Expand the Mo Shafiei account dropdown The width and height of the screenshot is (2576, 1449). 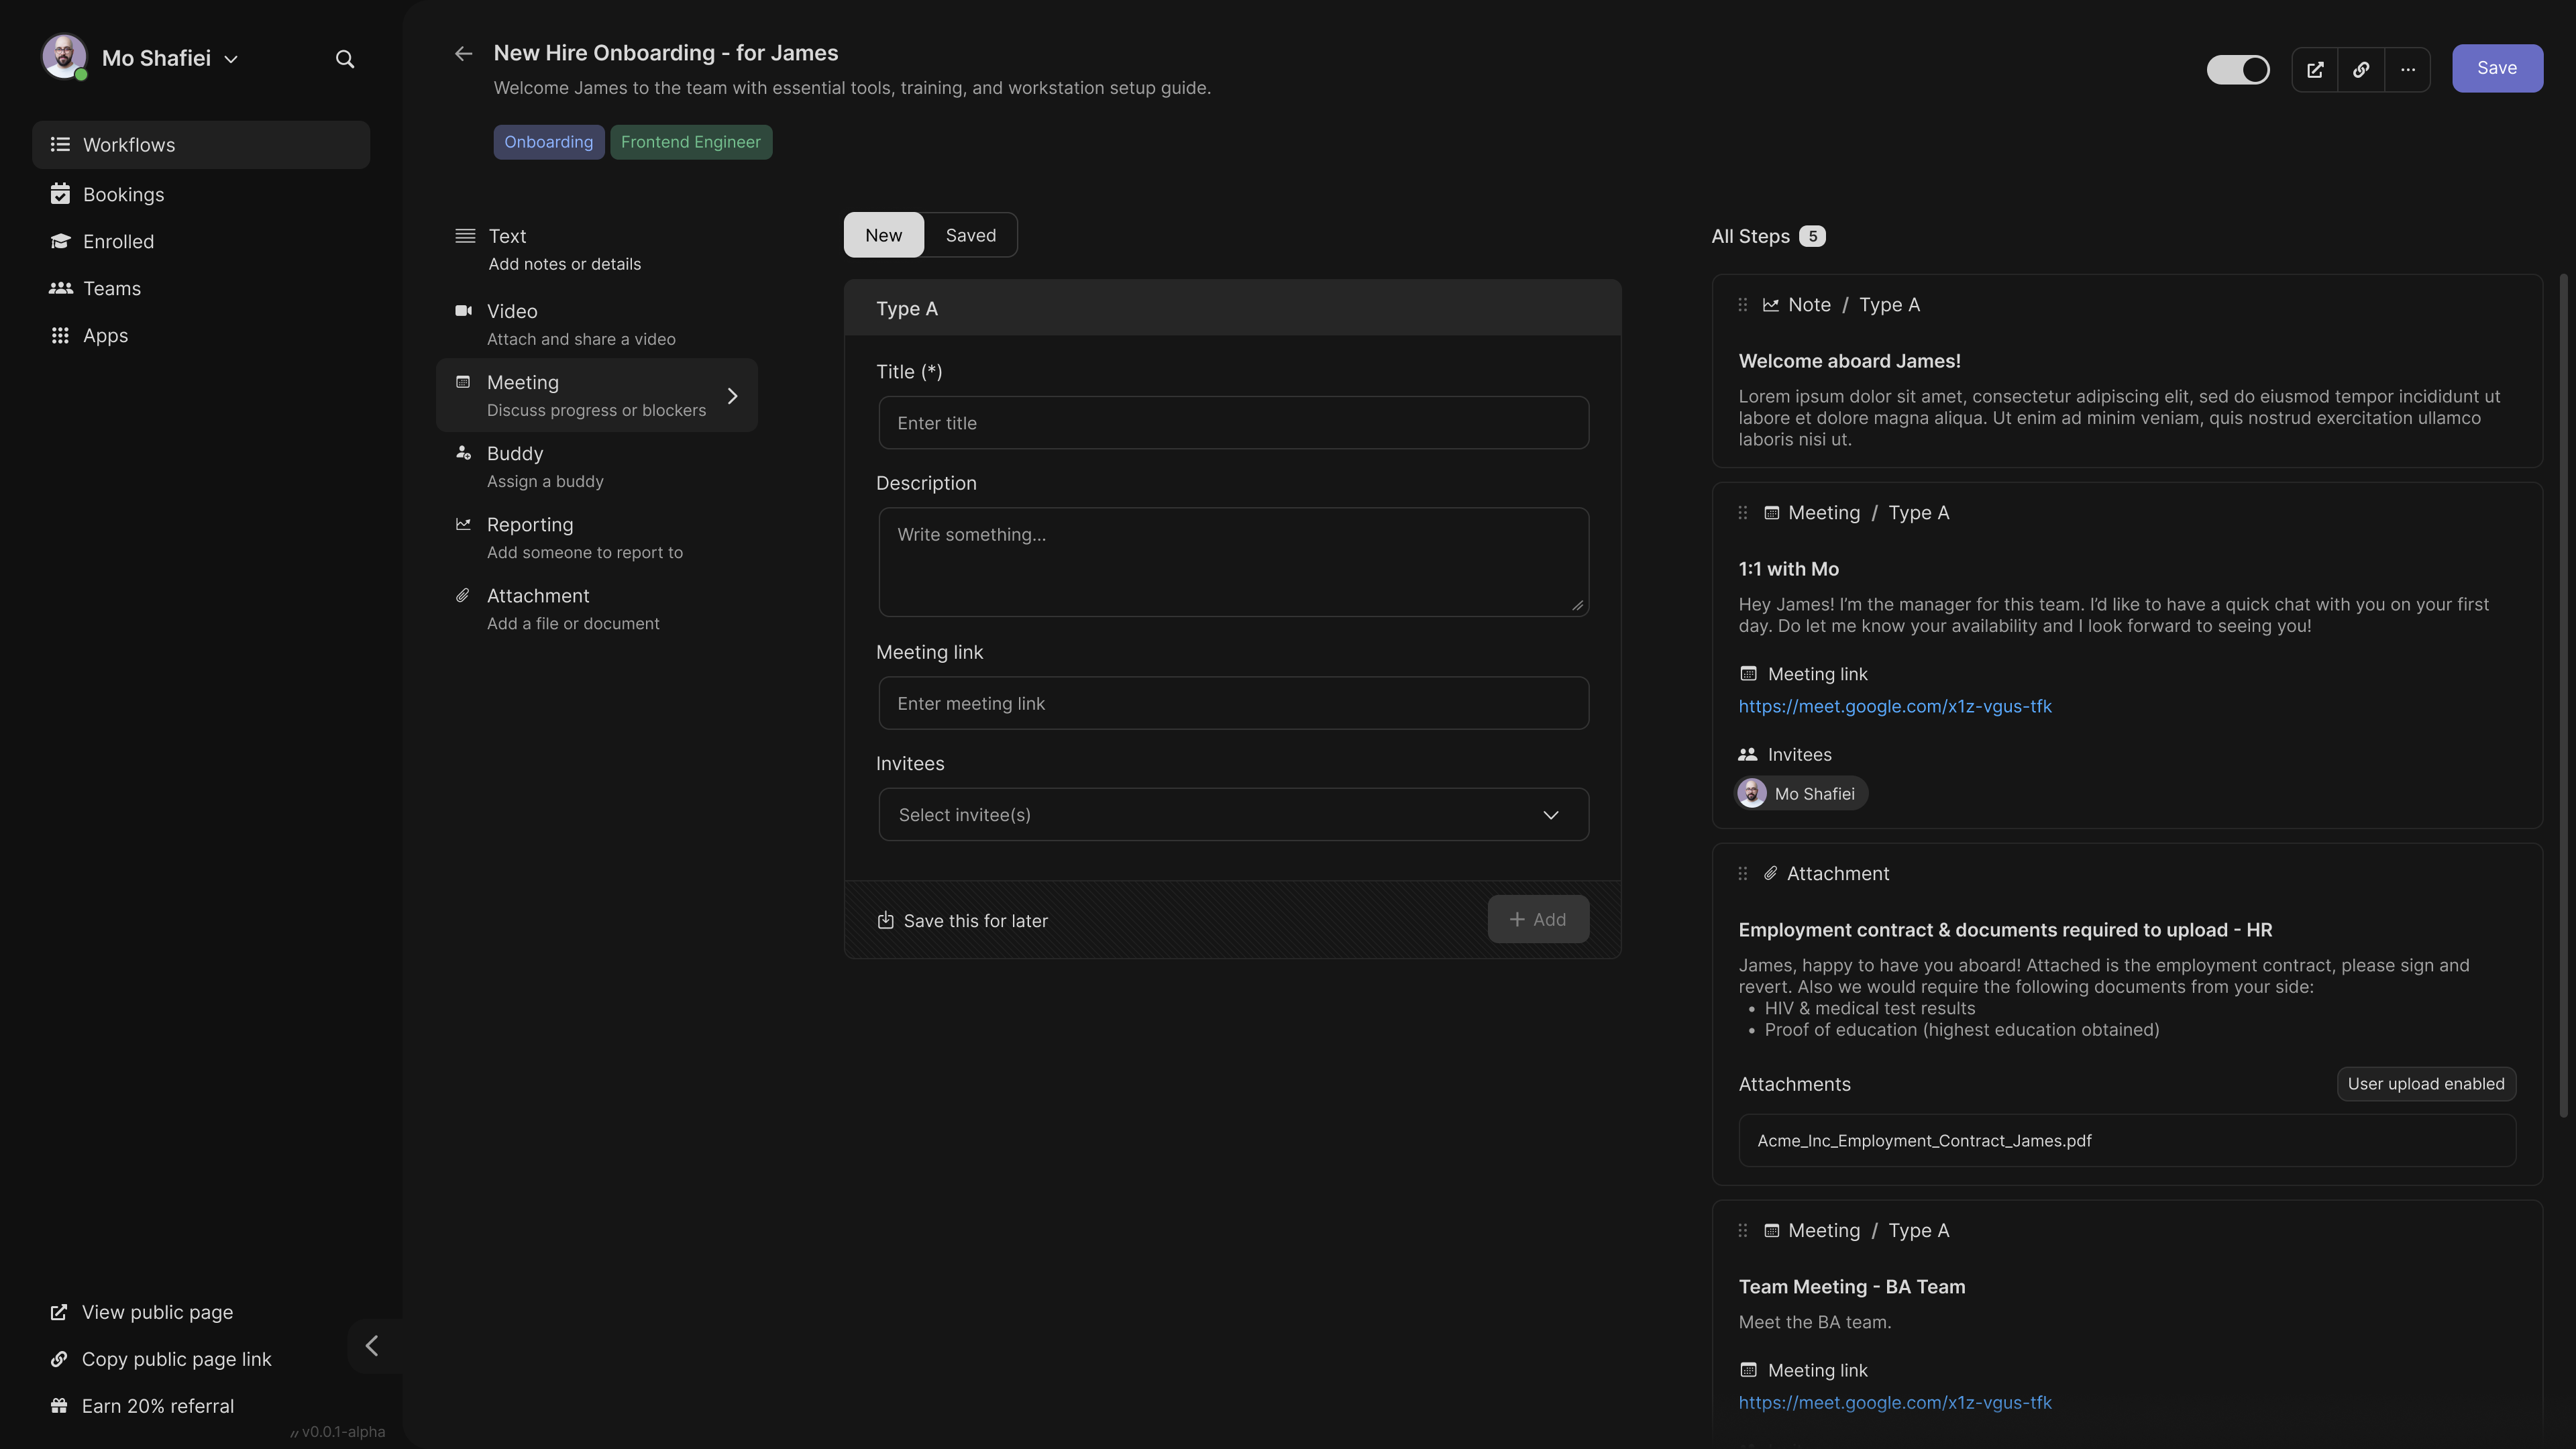pos(231,59)
